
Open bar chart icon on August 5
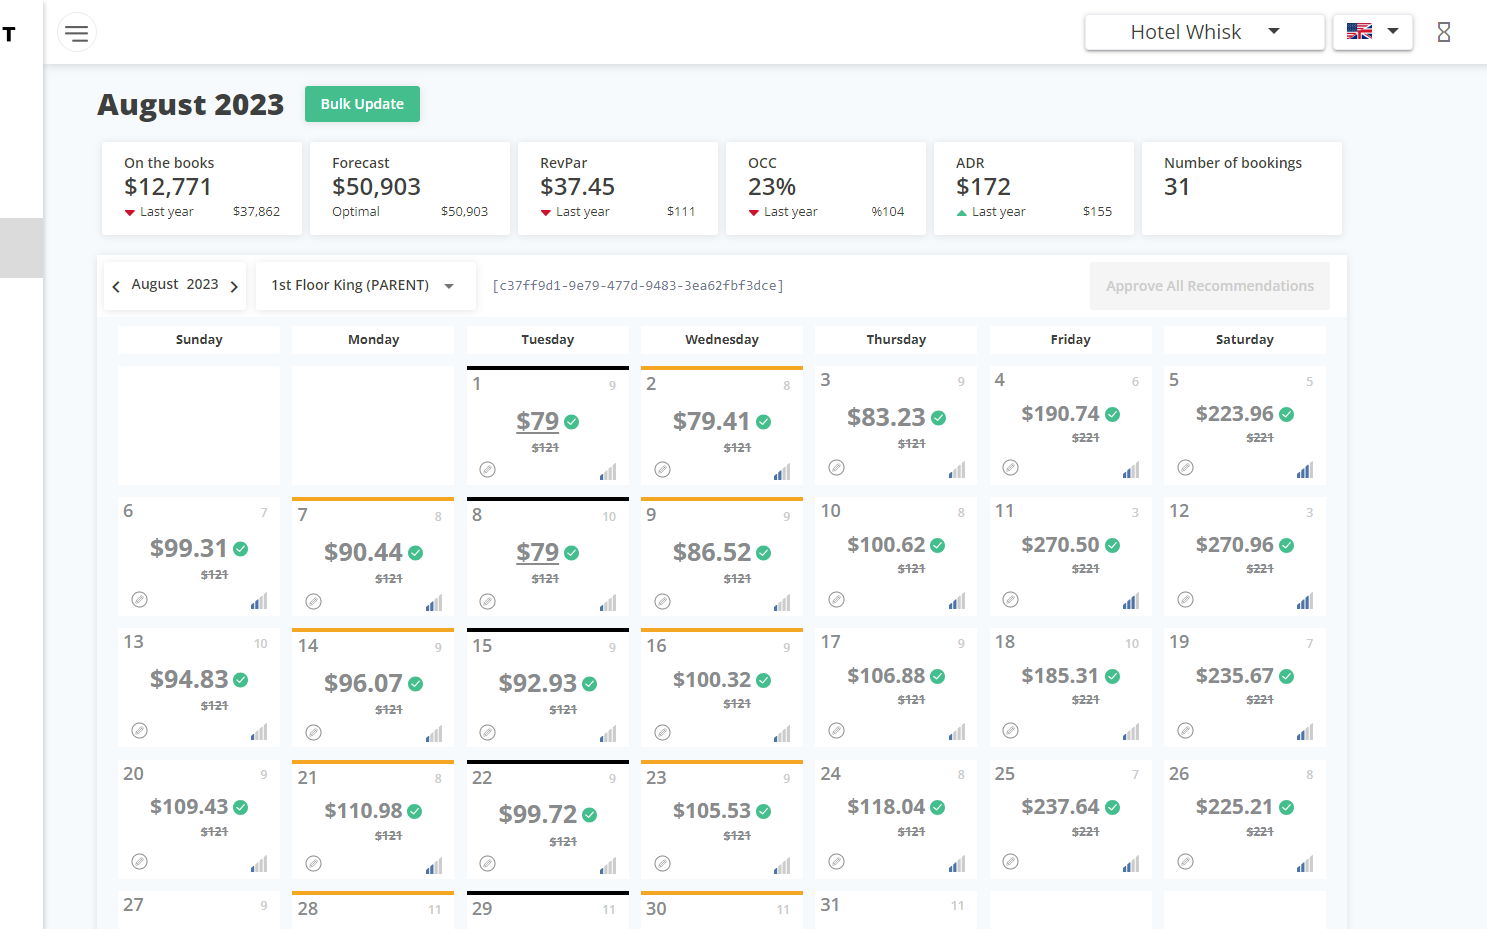coord(1305,470)
